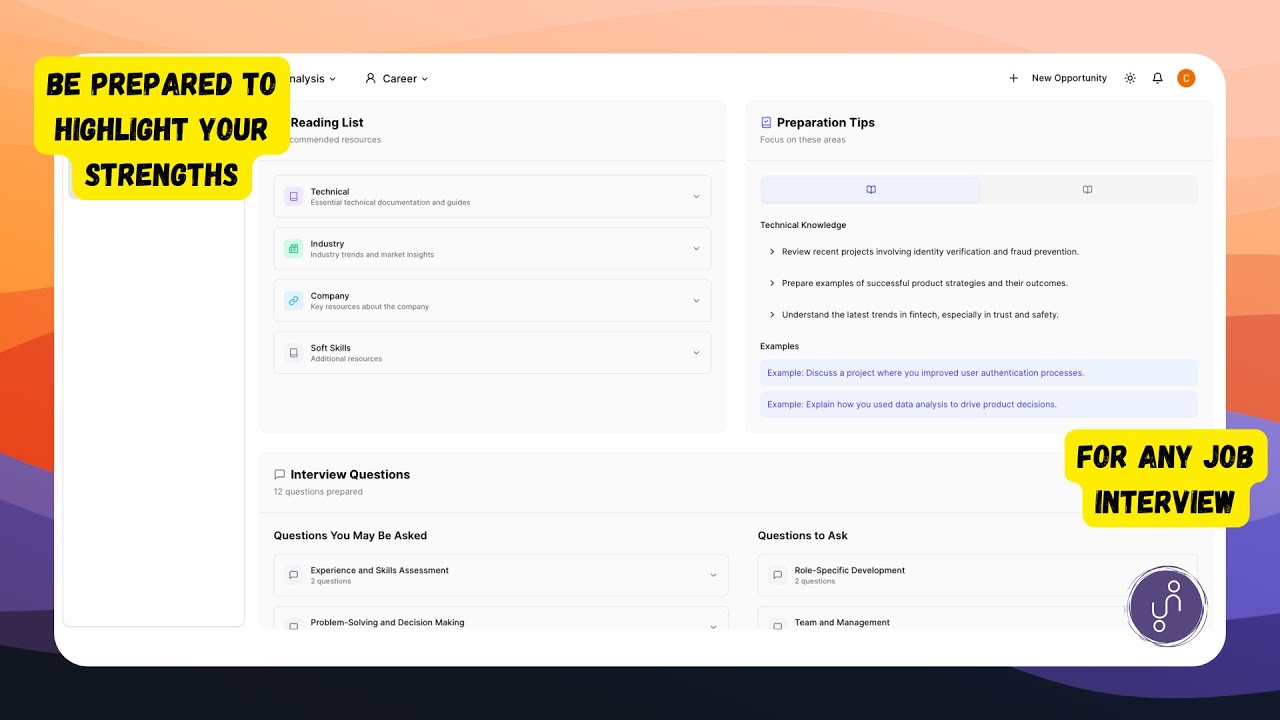This screenshot has height=720, width=1280.
Task: Click the Questions You May Be Asked heading
Action: click(x=350, y=536)
